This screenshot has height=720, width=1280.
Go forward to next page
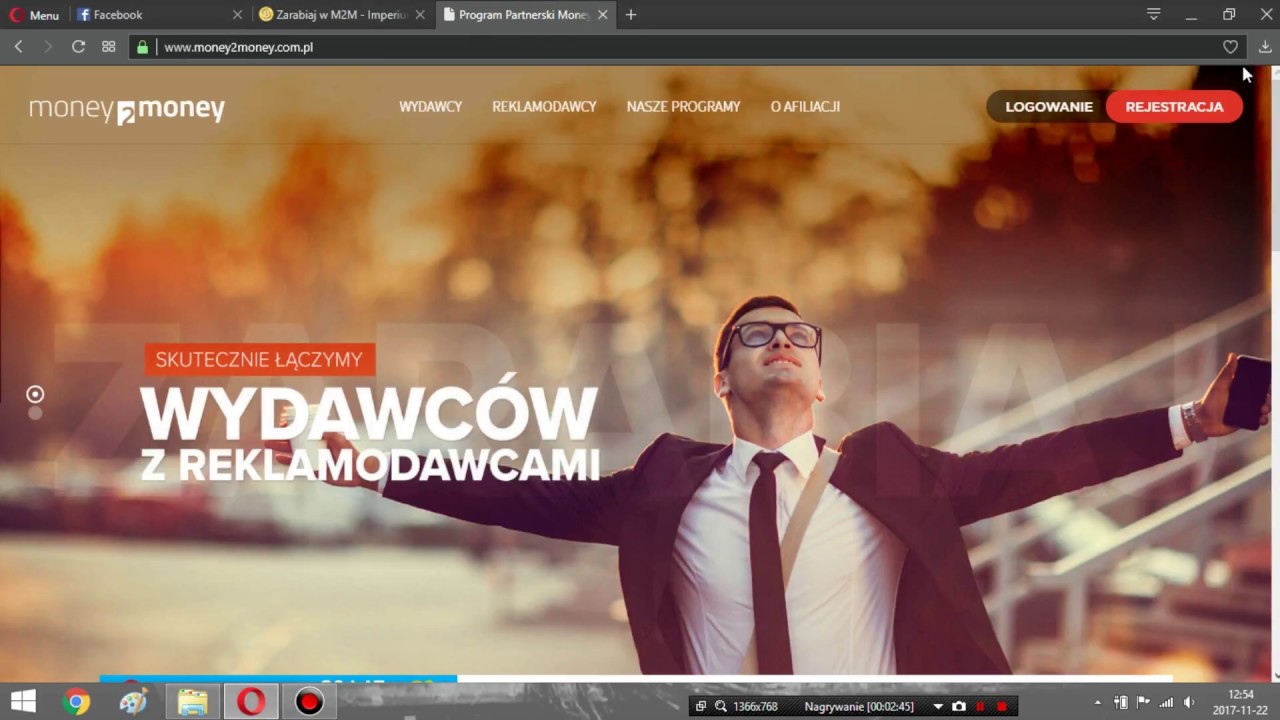tap(47, 47)
